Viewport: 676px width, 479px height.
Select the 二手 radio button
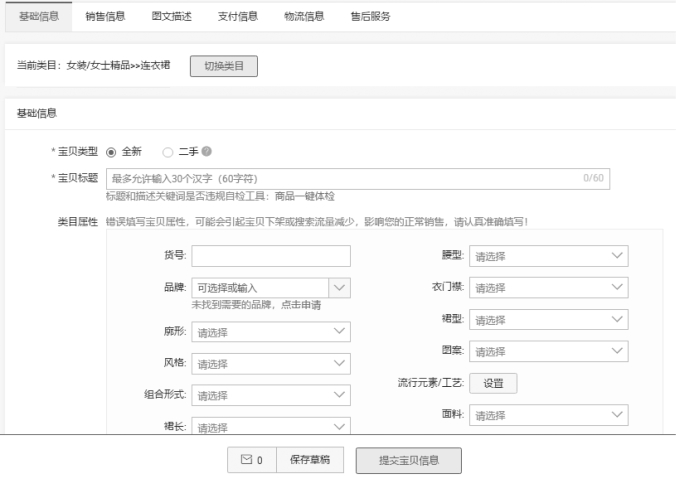(168, 152)
